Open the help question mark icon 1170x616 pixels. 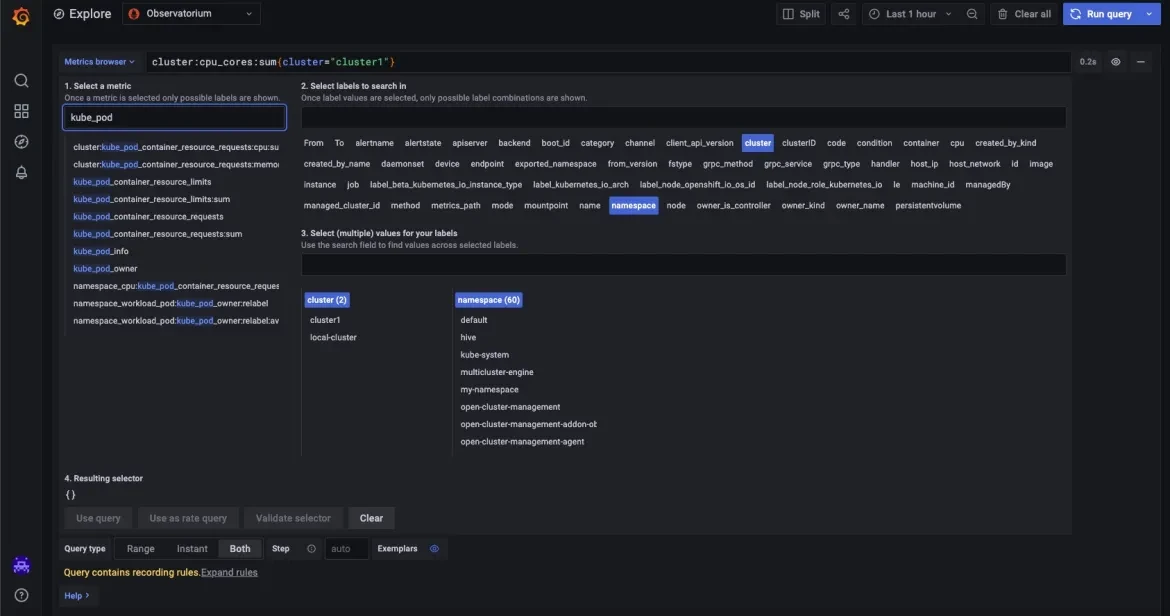21,595
